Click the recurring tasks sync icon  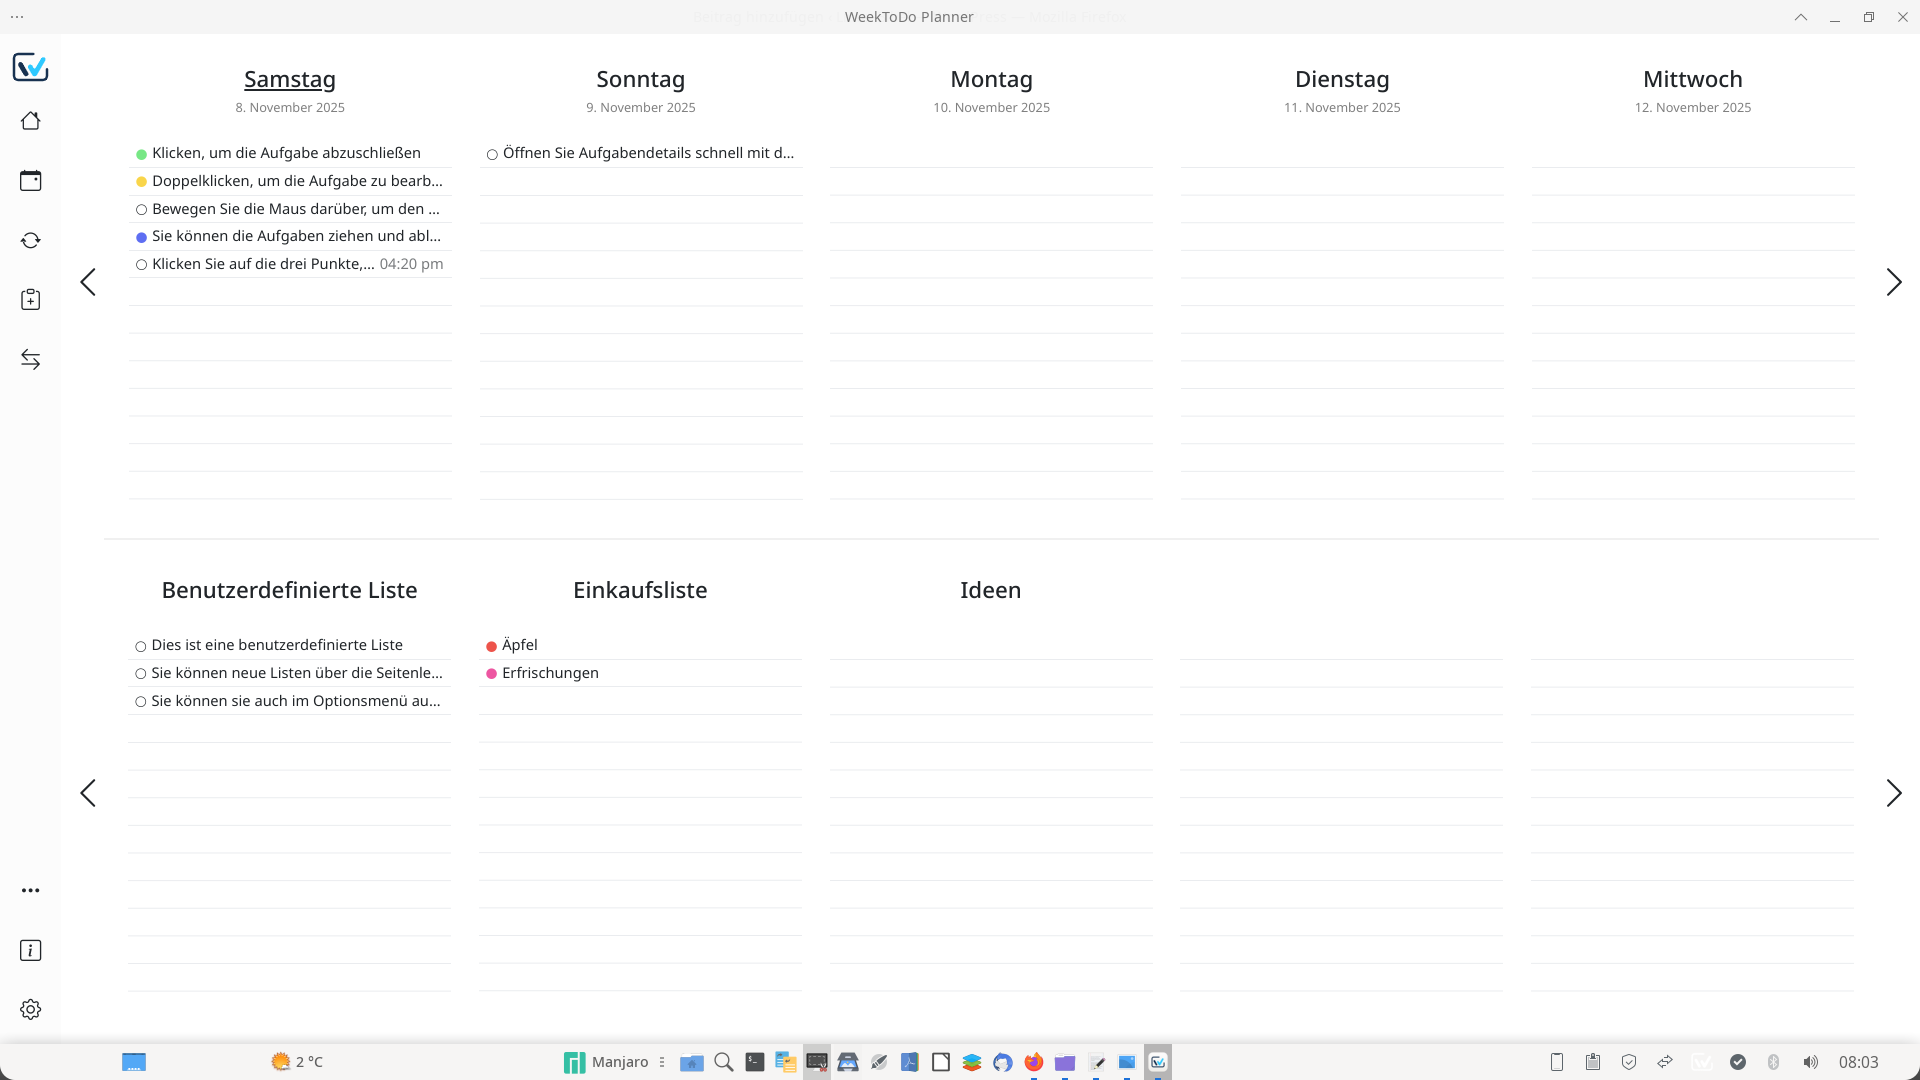[30, 240]
